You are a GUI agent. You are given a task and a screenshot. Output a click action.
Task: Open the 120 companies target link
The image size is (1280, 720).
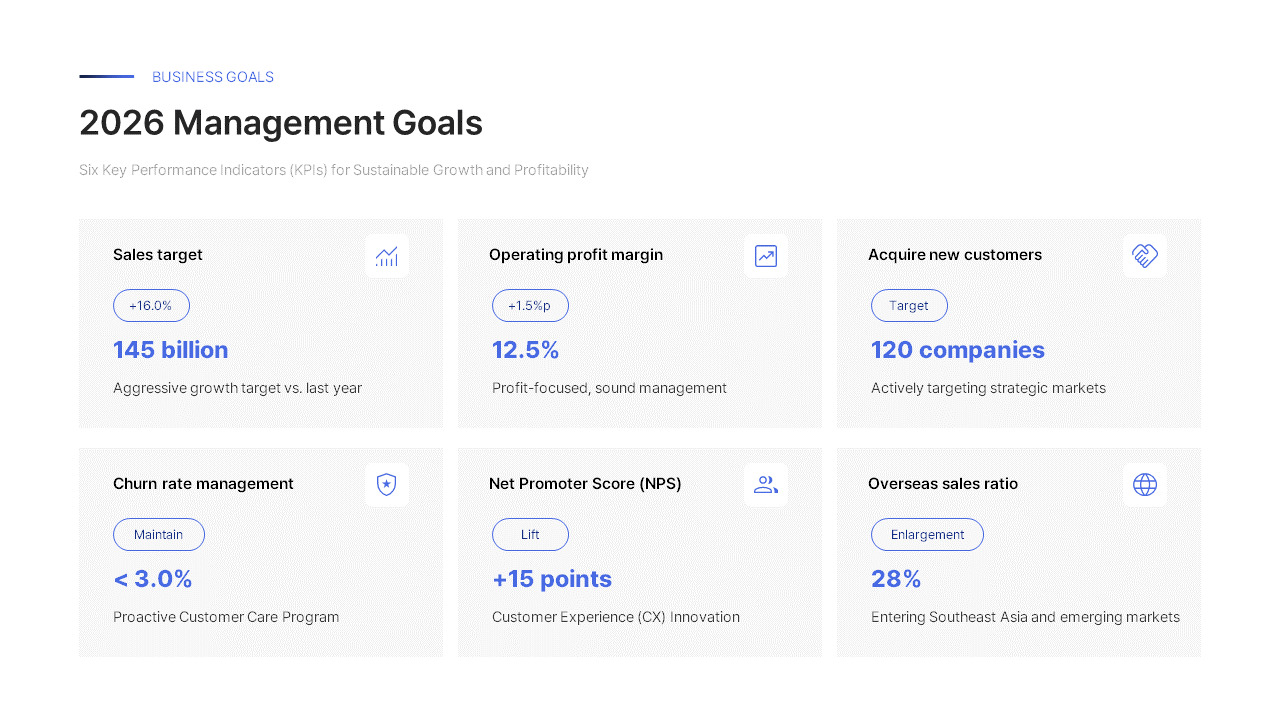[x=957, y=350]
